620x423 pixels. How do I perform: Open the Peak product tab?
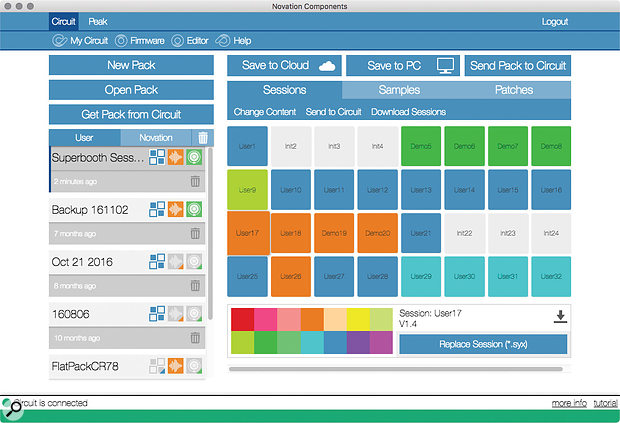point(98,21)
